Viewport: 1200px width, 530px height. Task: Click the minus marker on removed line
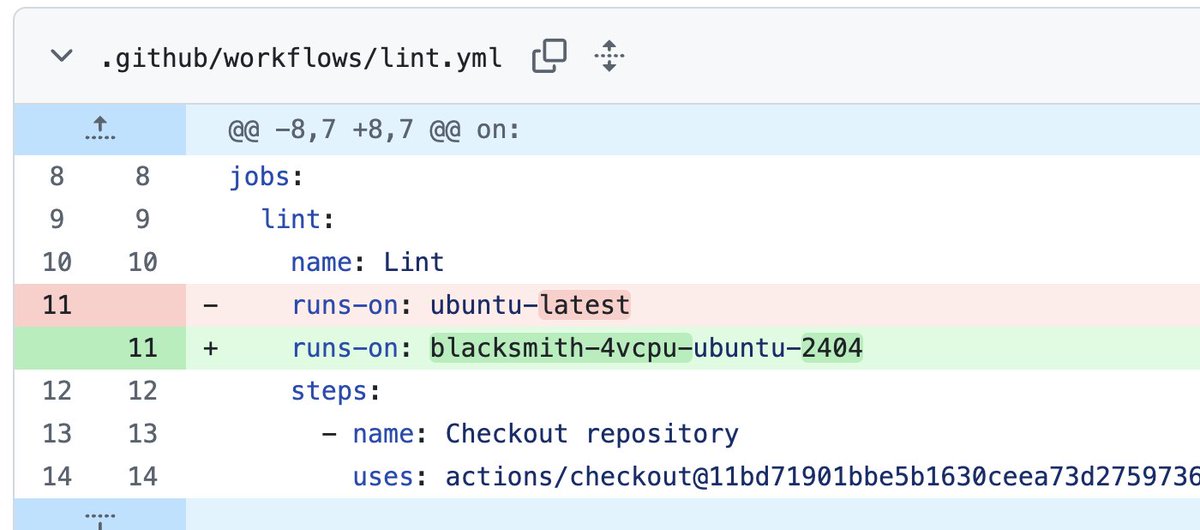210,305
